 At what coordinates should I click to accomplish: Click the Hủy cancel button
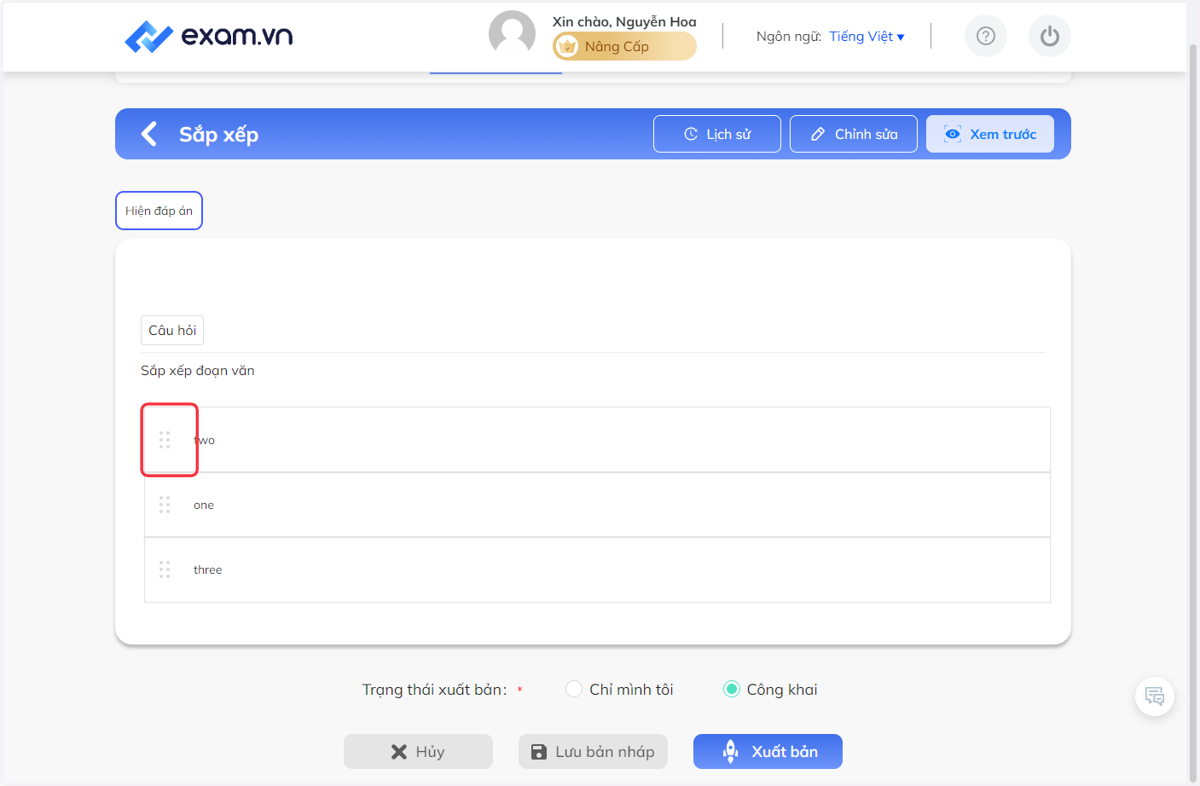pyautogui.click(x=418, y=752)
